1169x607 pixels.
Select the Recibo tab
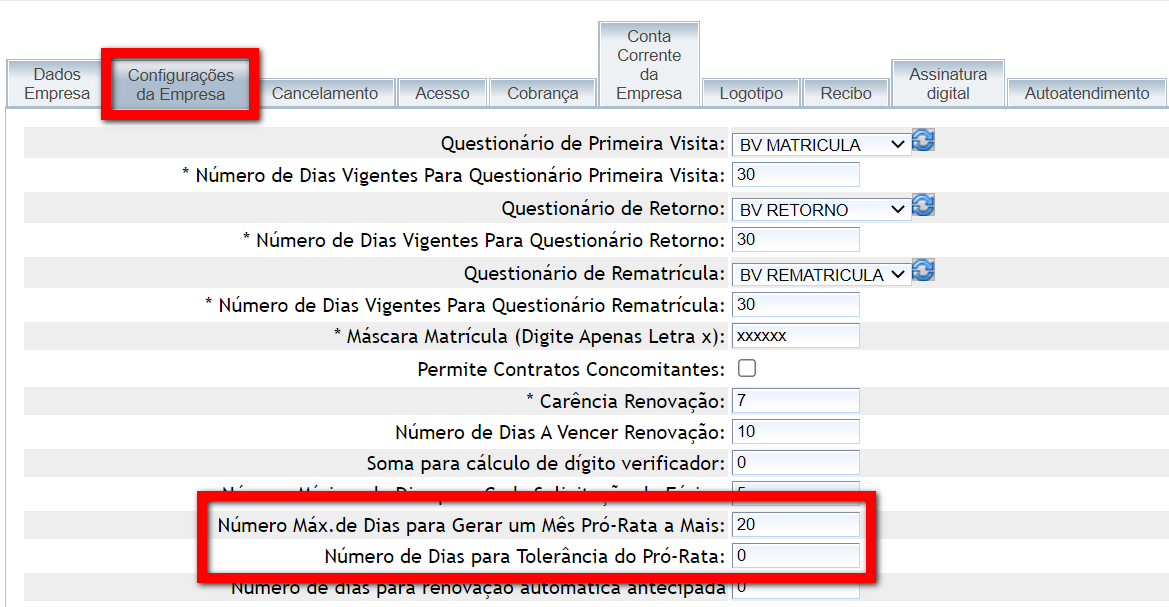846,93
